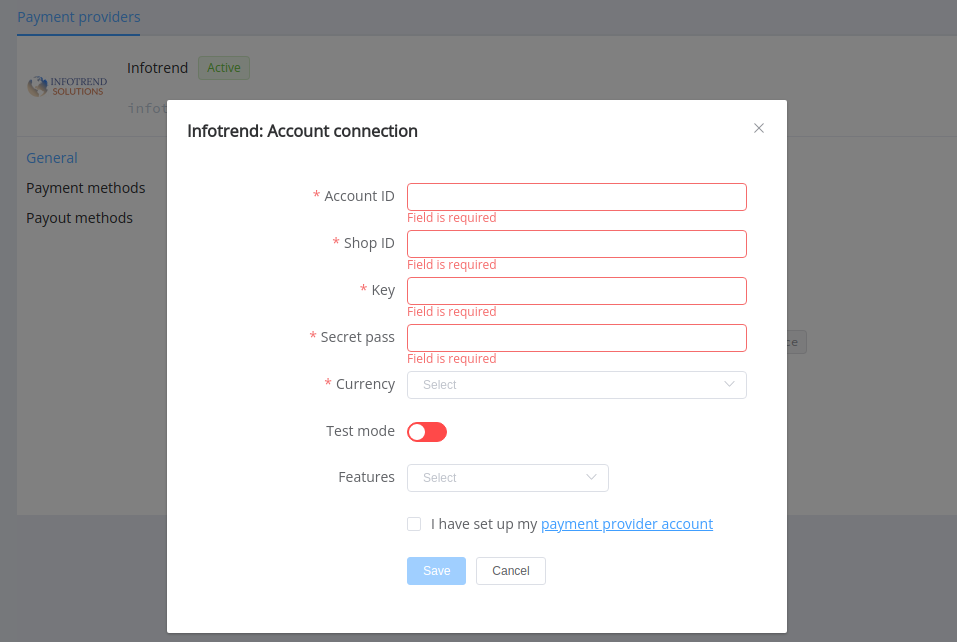This screenshot has width=957, height=642.
Task: Open the Currency dropdown
Action: point(577,385)
